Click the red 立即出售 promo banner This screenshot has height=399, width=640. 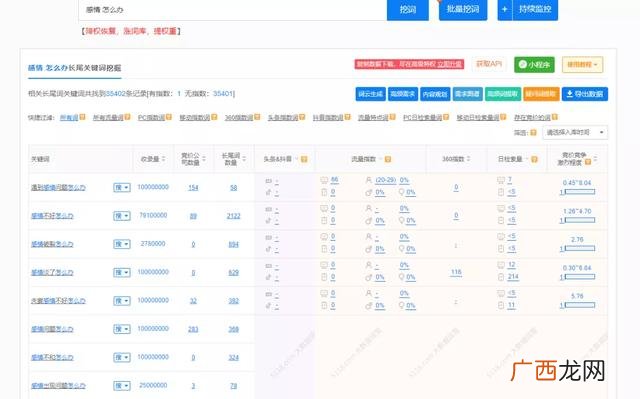coord(409,64)
